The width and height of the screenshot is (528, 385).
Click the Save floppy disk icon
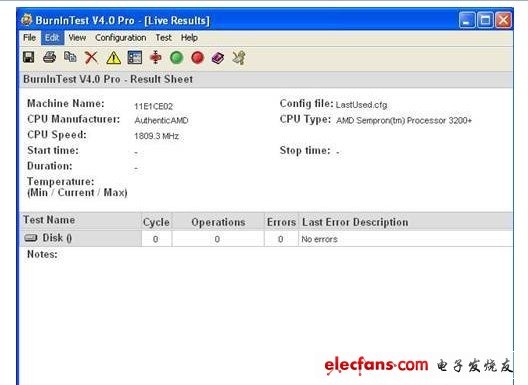29,57
